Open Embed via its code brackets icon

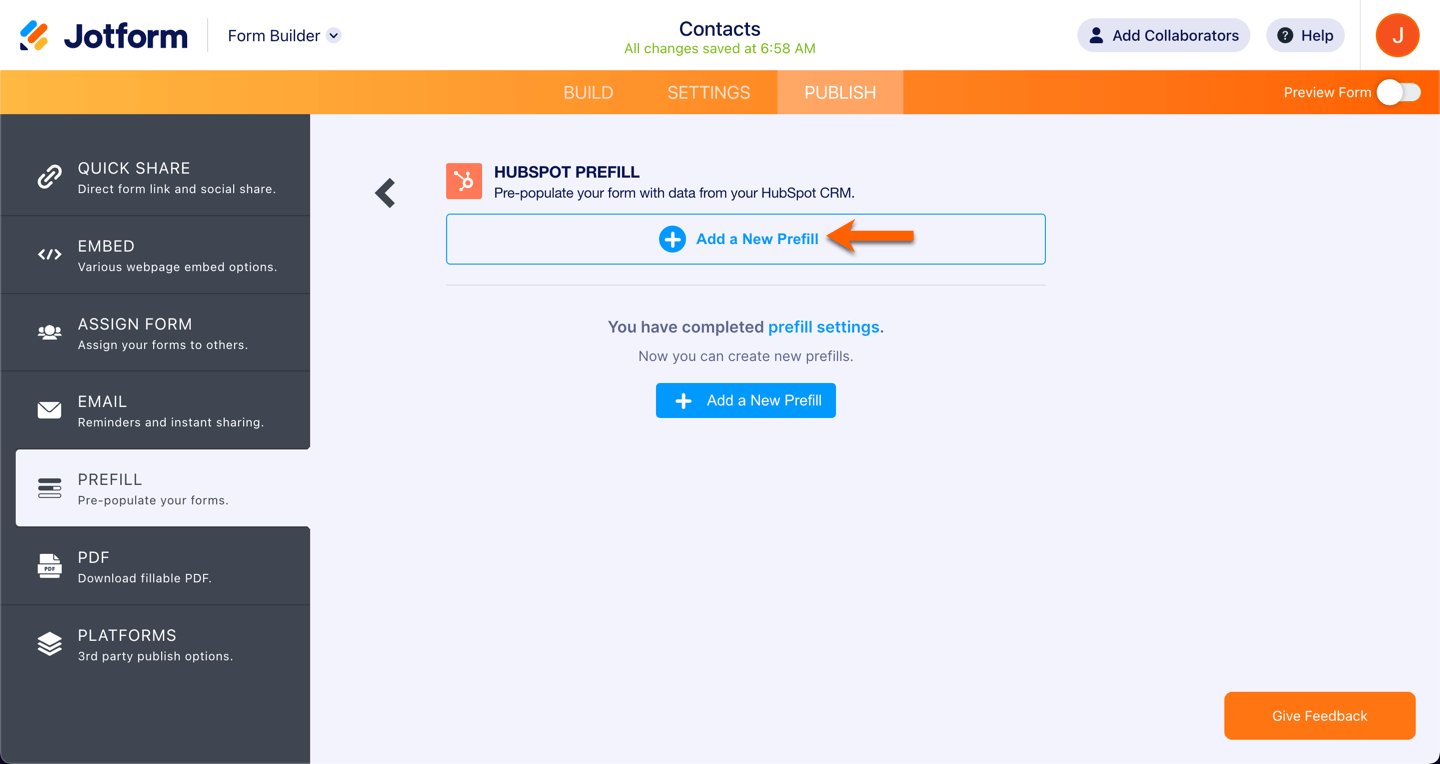pyautogui.click(x=49, y=255)
